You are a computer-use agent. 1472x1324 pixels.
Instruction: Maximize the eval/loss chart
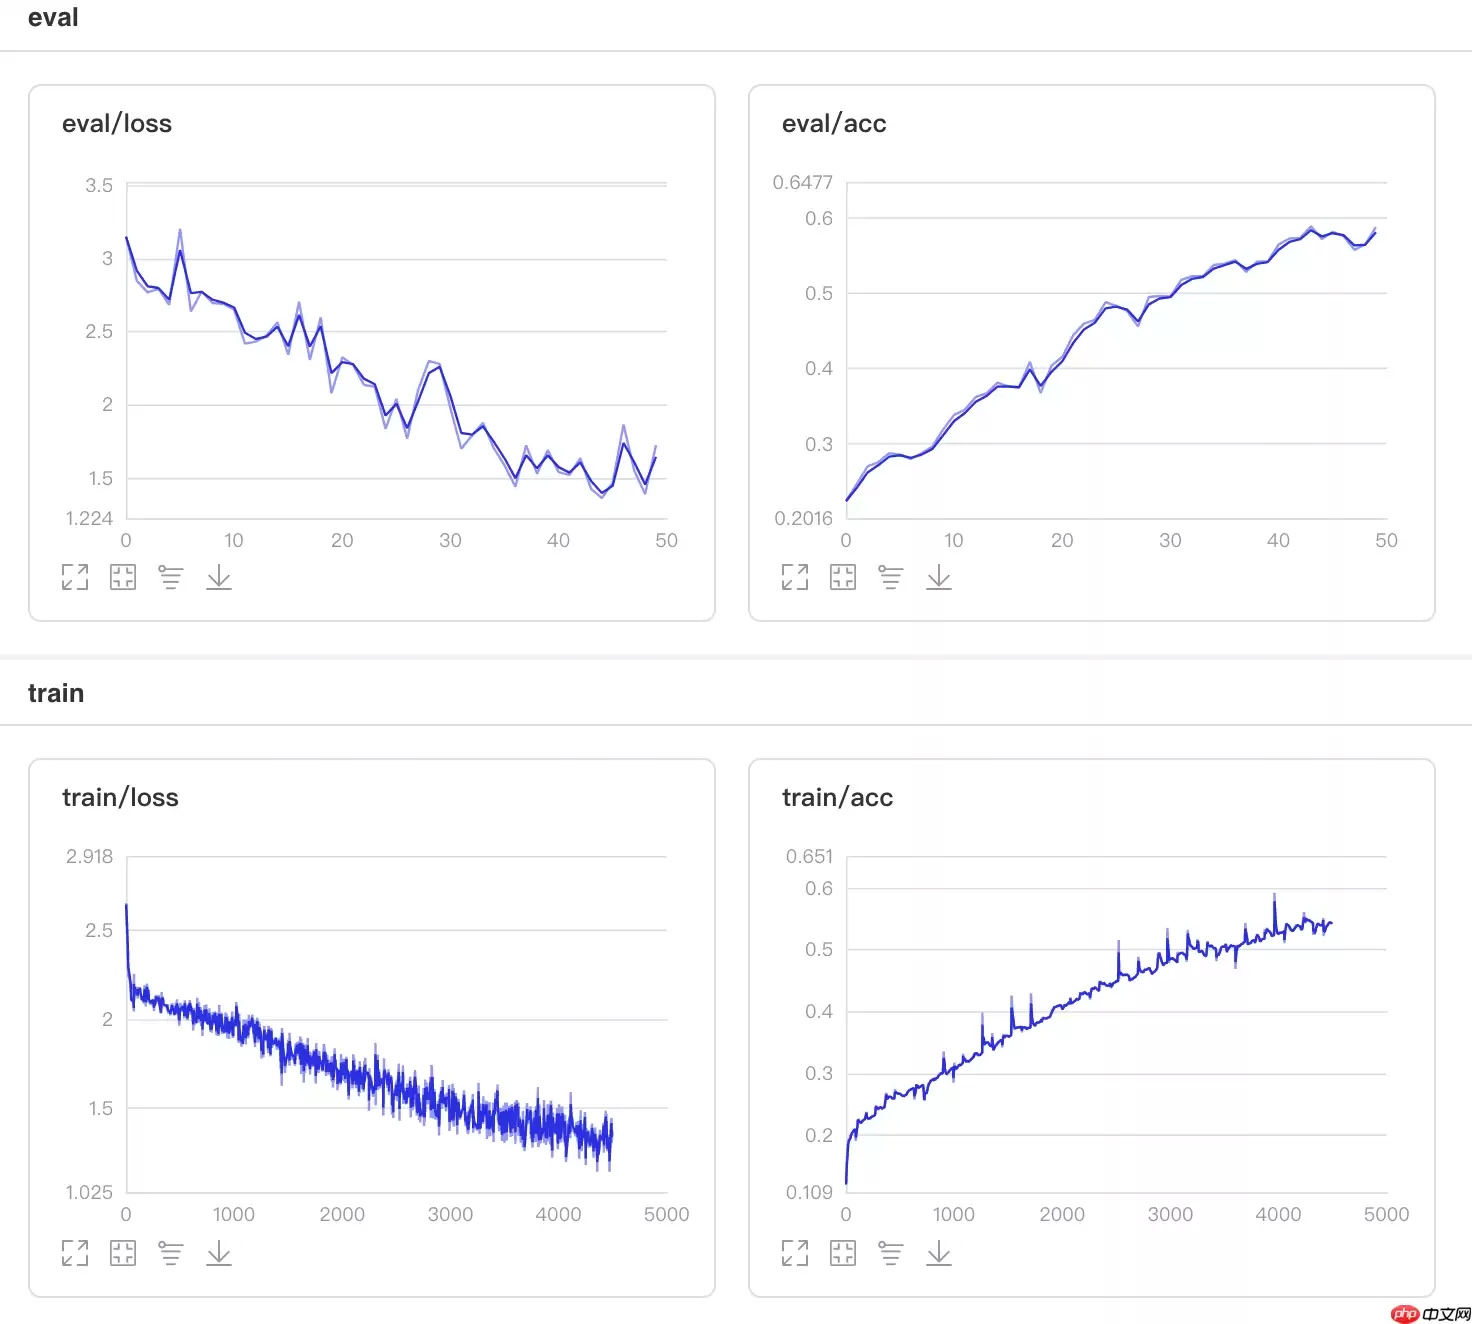(75, 577)
